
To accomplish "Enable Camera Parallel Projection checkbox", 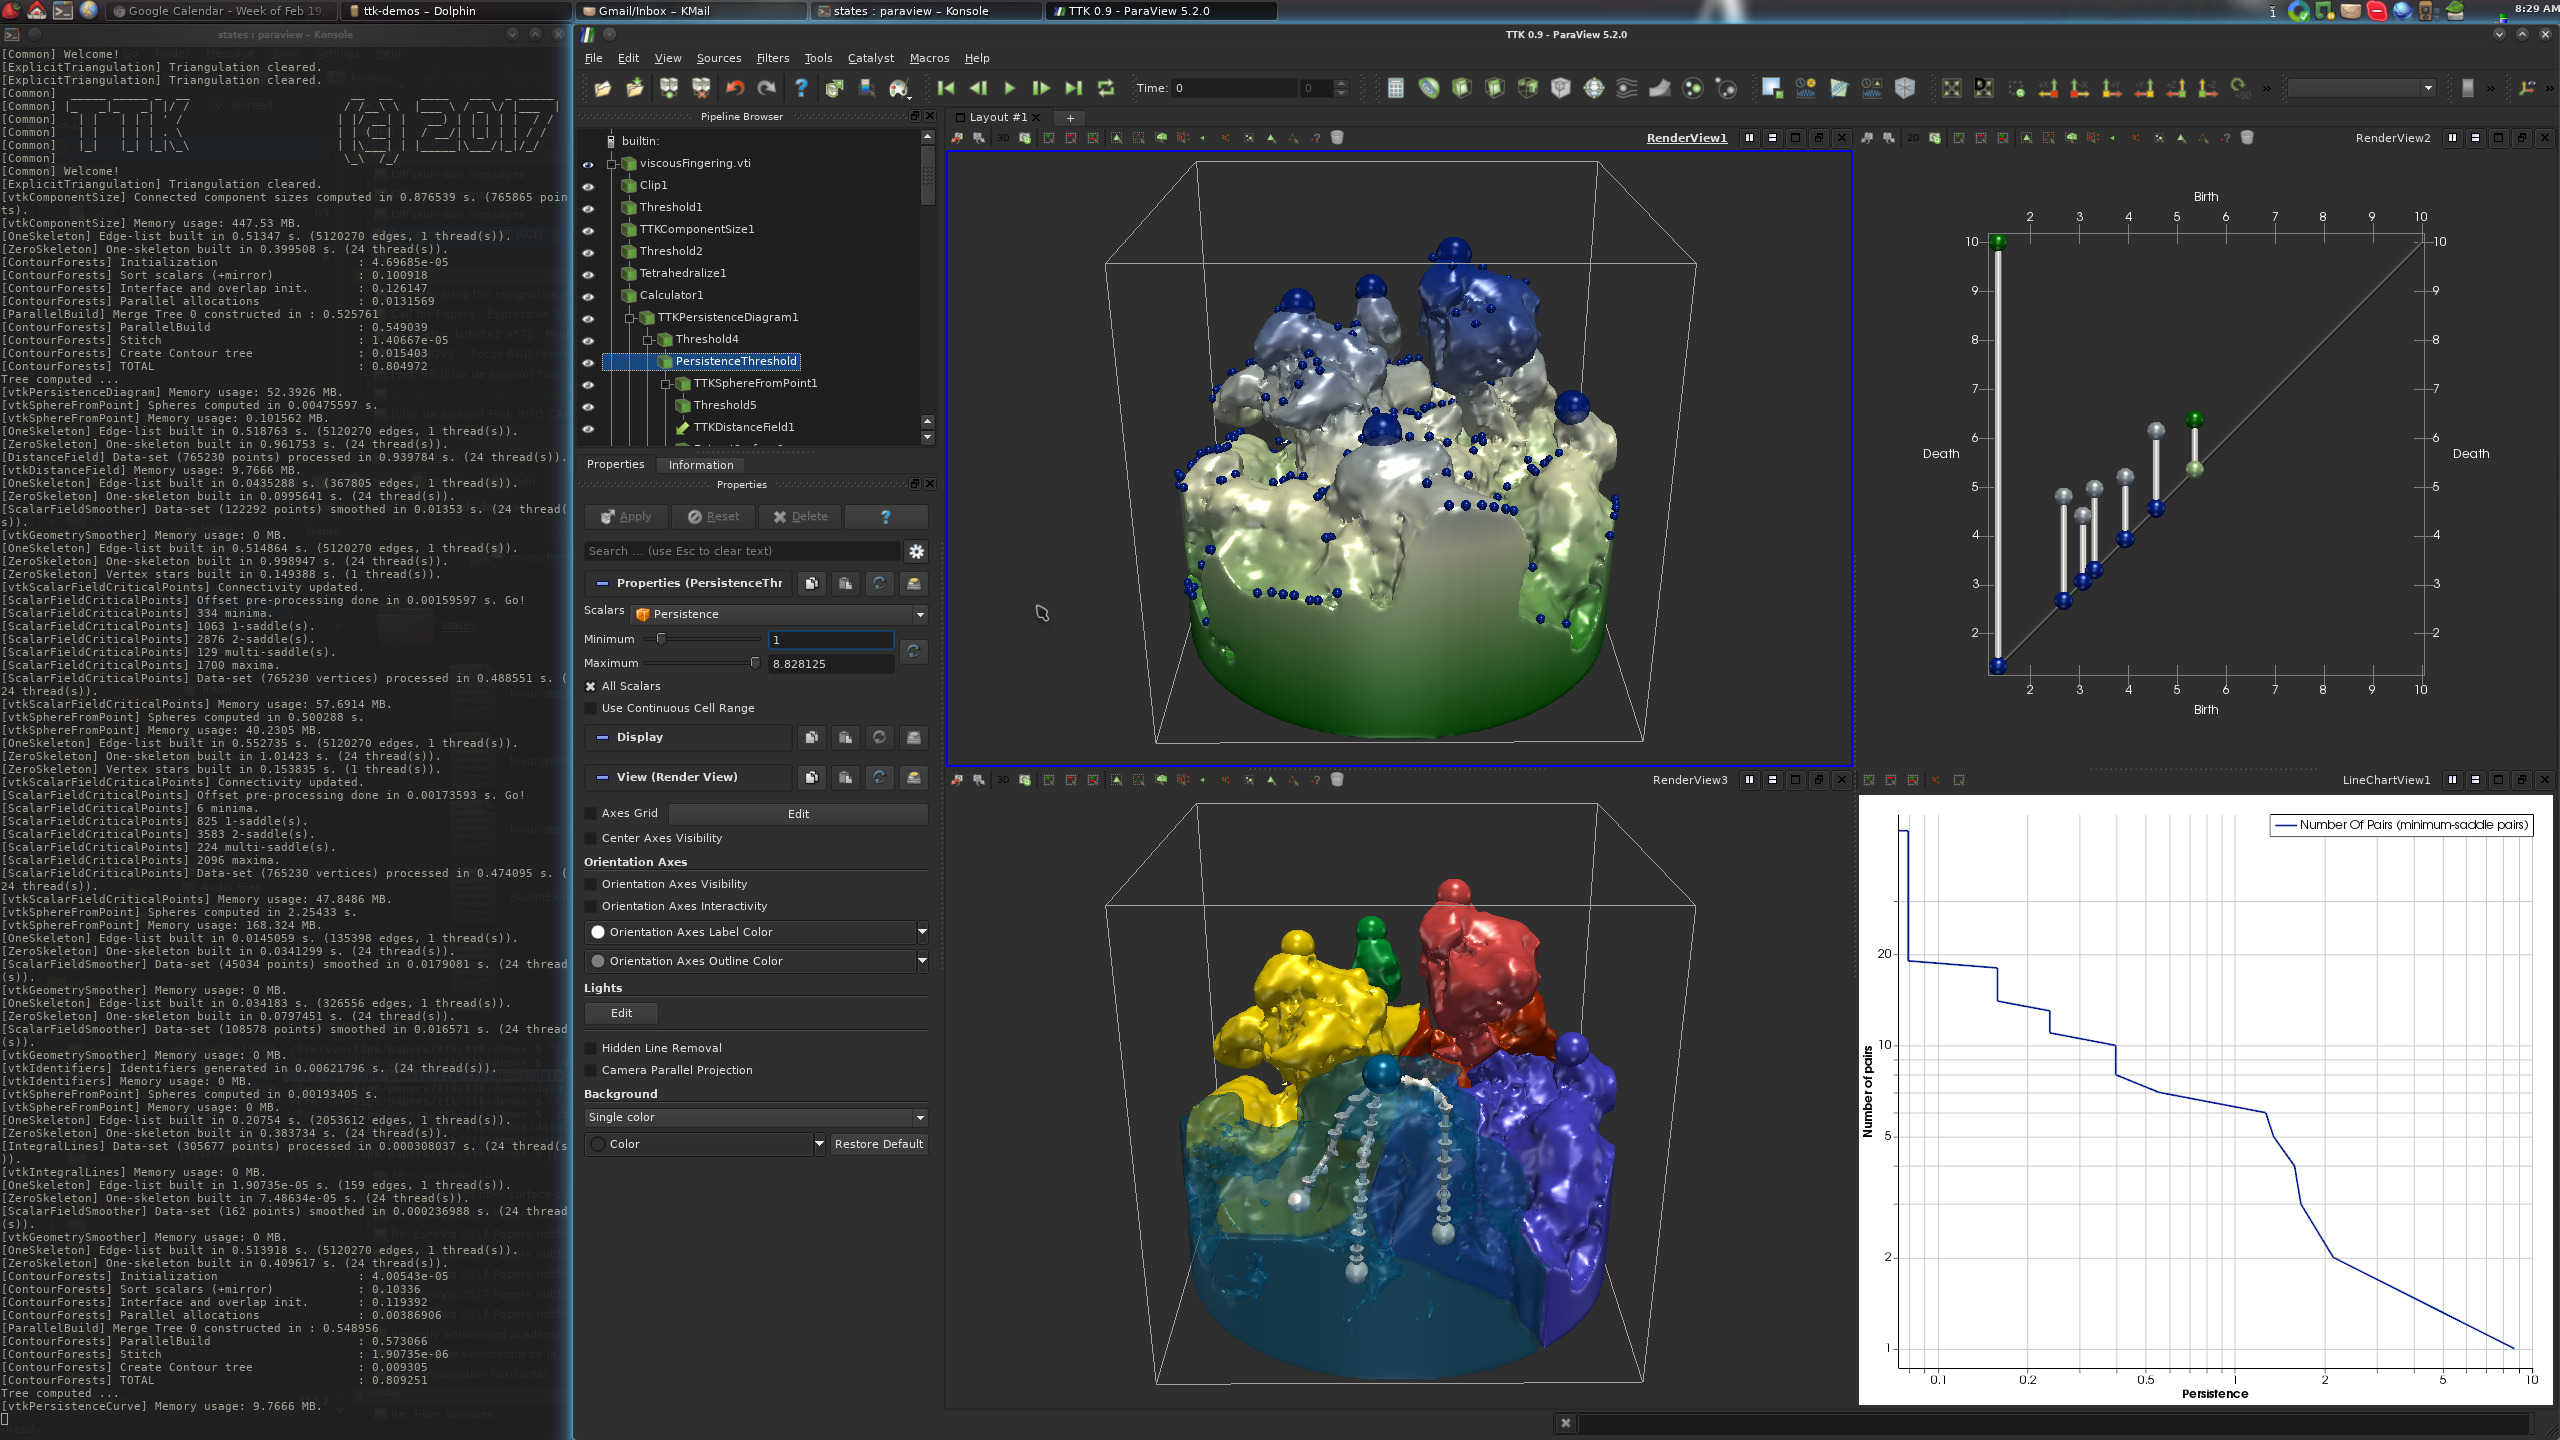I will 591,1070.
